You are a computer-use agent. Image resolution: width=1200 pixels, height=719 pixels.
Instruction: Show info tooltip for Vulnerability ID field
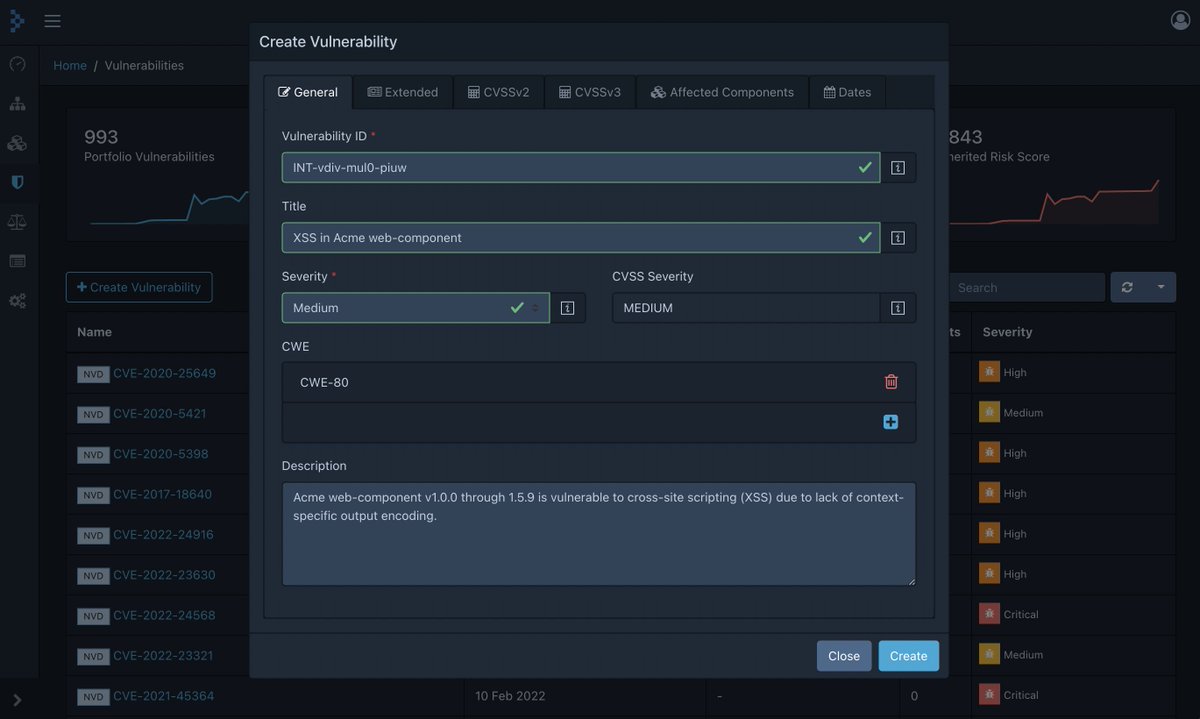pyautogui.click(x=897, y=167)
